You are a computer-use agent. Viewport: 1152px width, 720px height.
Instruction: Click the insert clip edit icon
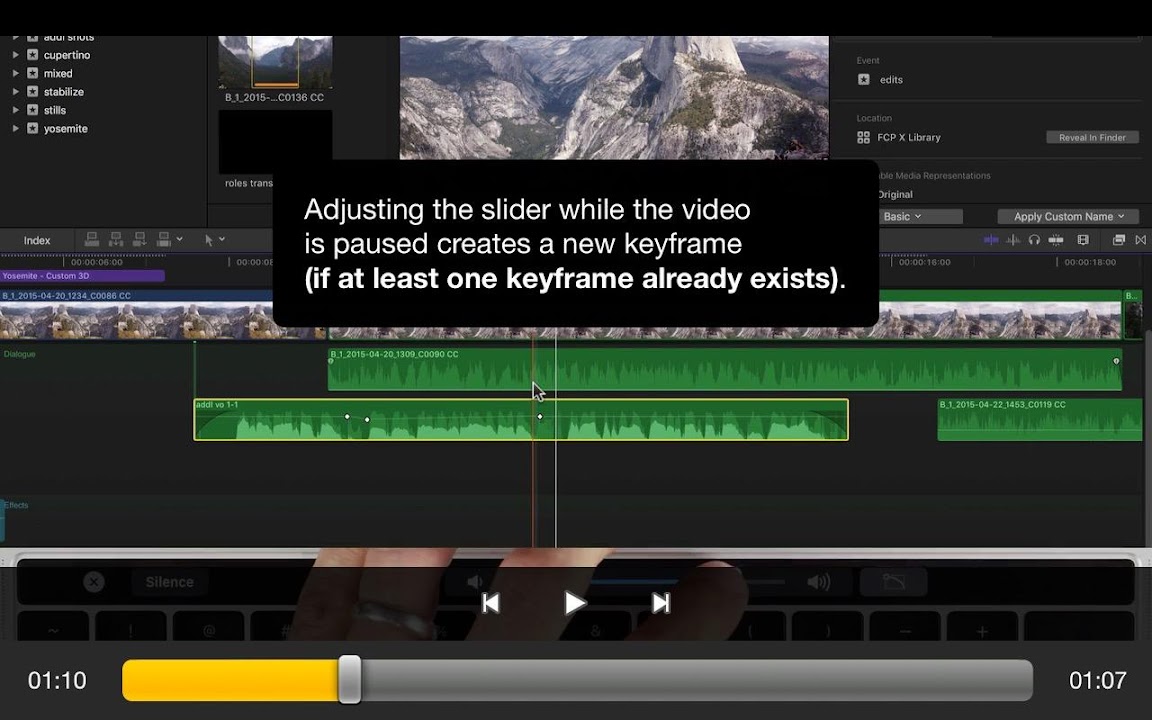(116, 240)
